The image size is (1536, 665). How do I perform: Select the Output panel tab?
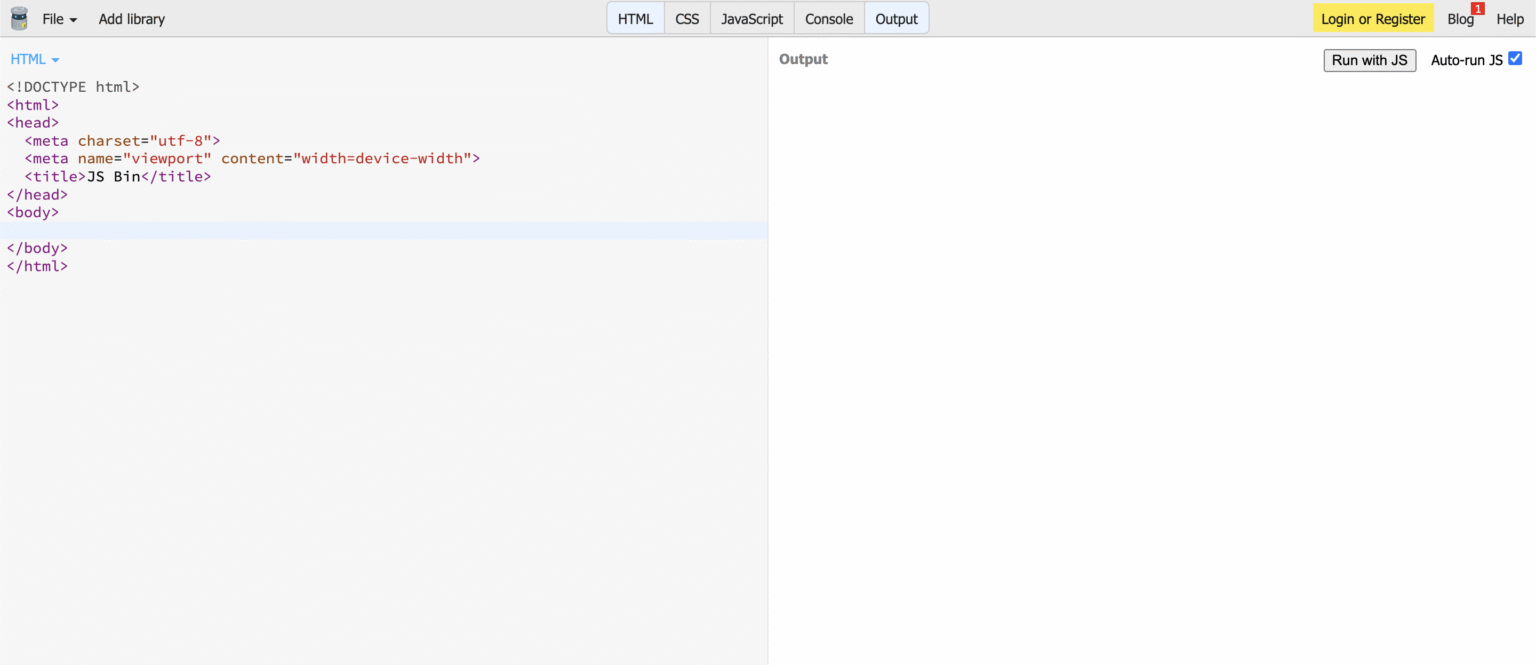(x=896, y=17)
